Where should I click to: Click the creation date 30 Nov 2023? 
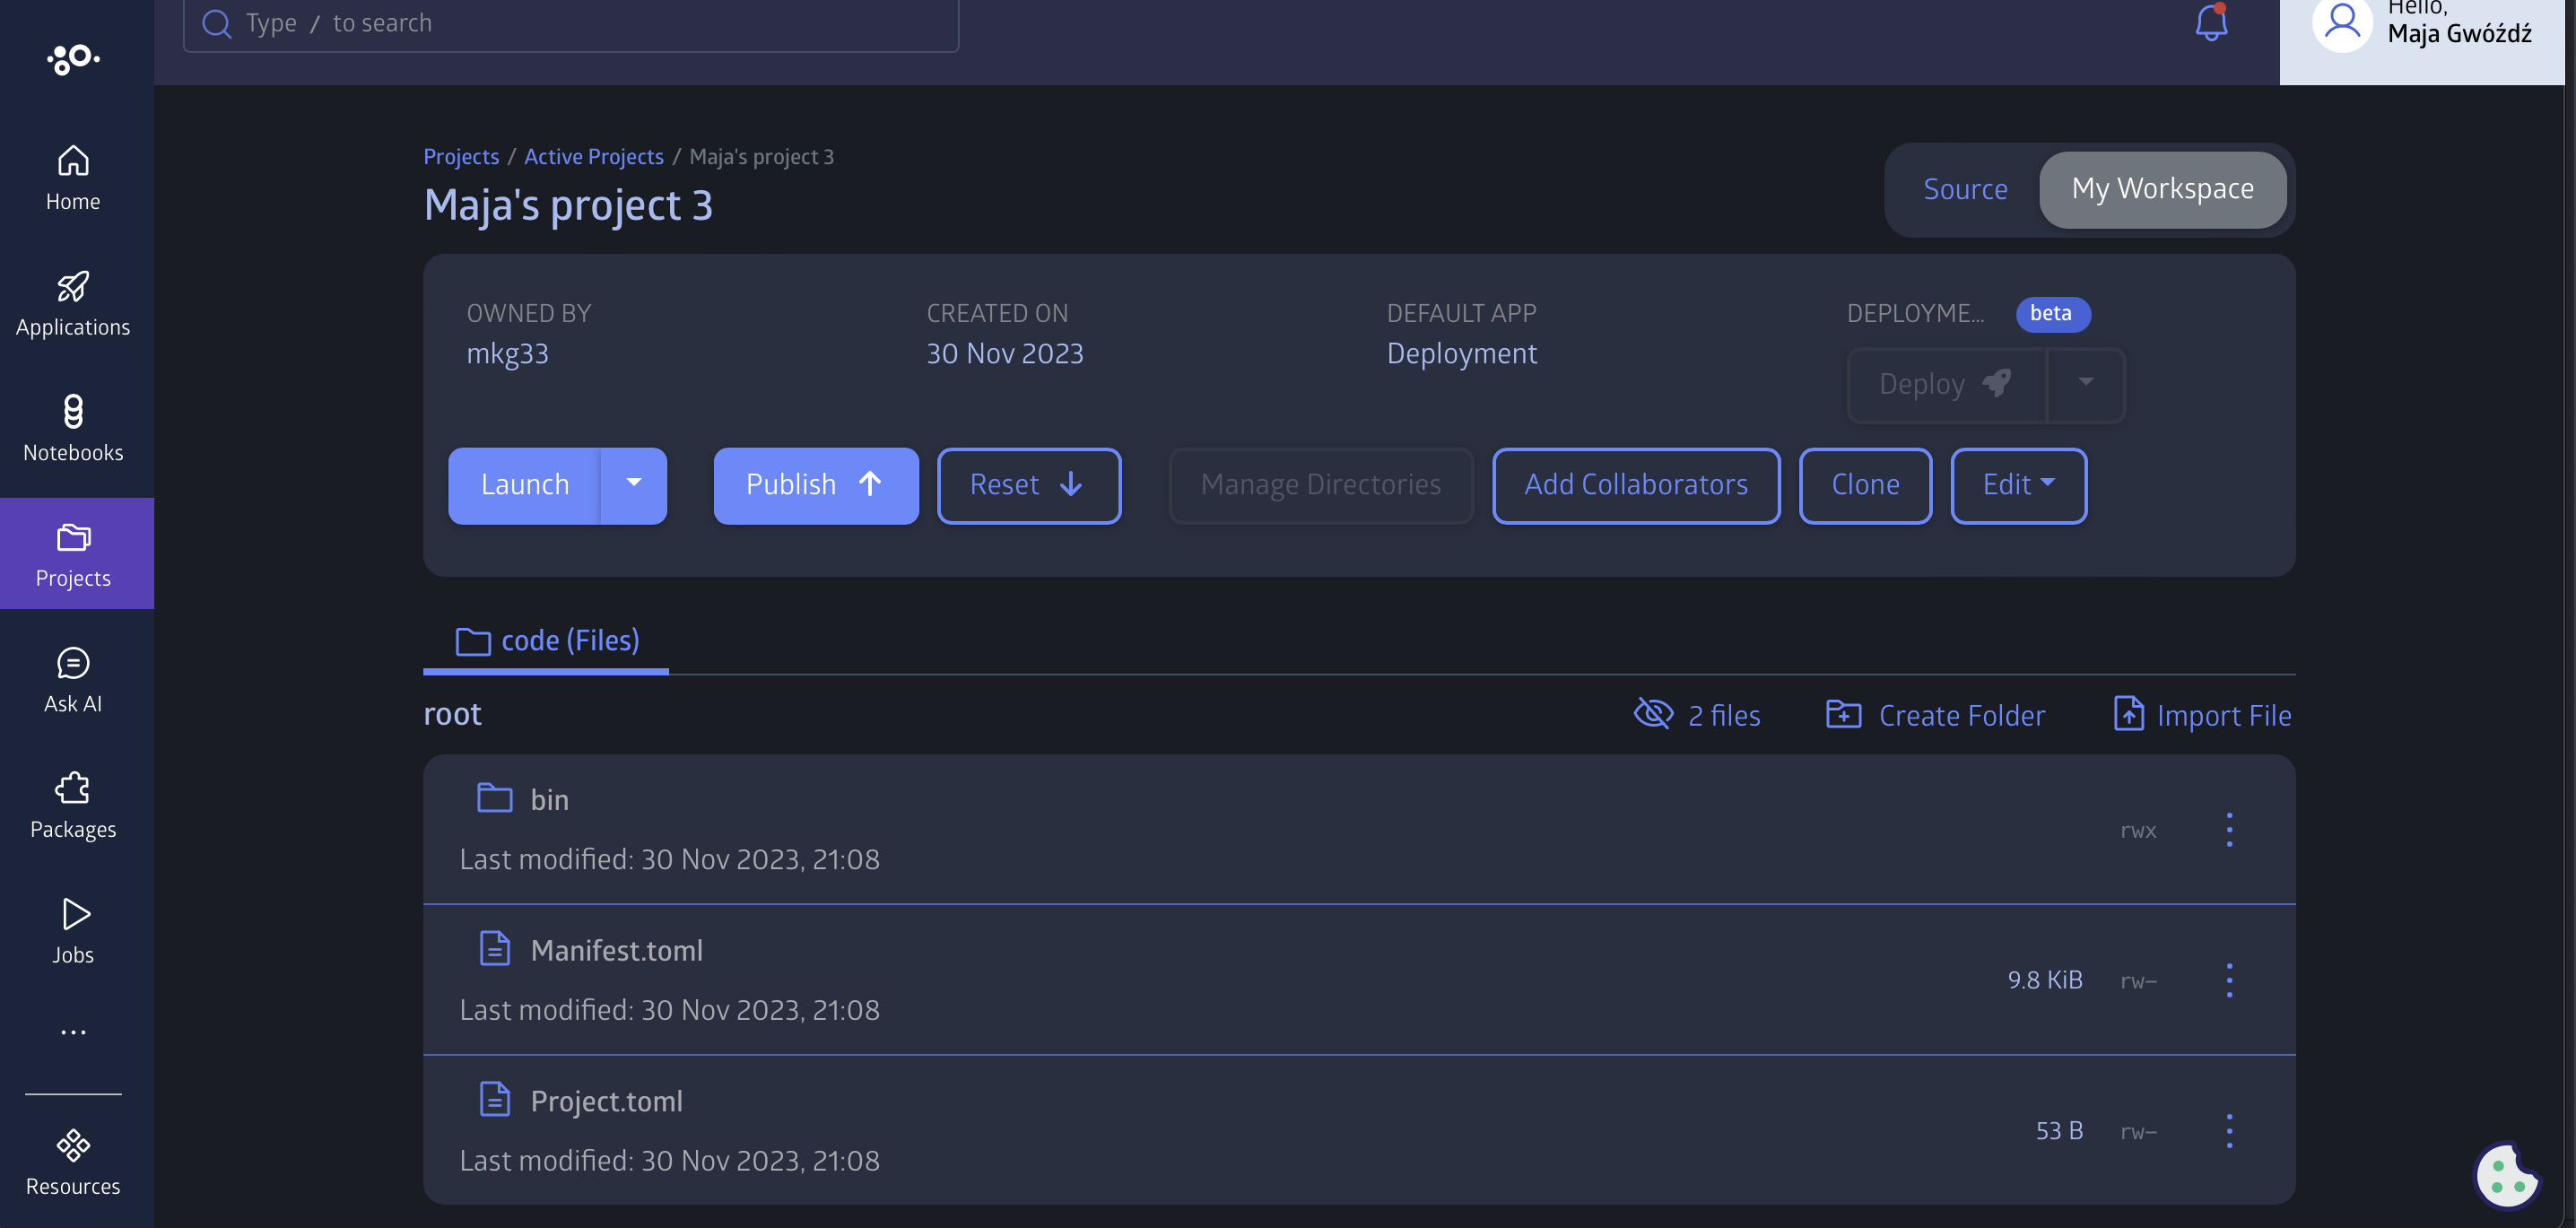pos(1004,353)
